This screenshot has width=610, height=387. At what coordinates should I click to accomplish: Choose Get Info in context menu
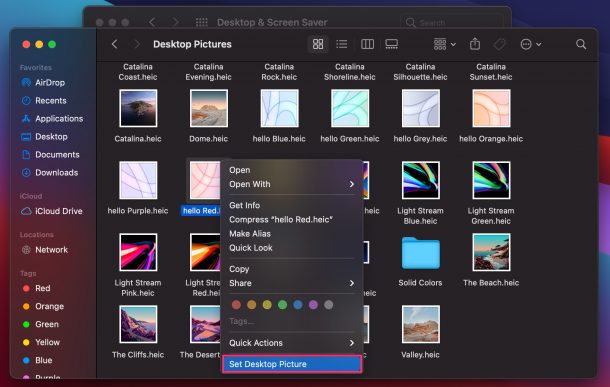tap(292, 205)
